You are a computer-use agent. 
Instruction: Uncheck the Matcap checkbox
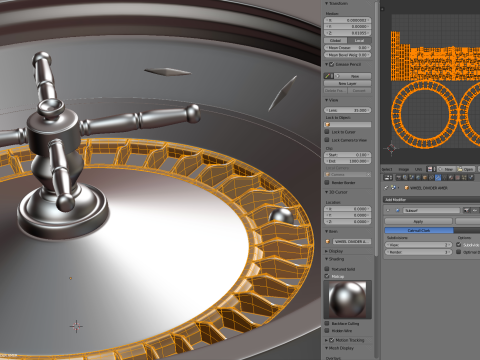point(327,276)
